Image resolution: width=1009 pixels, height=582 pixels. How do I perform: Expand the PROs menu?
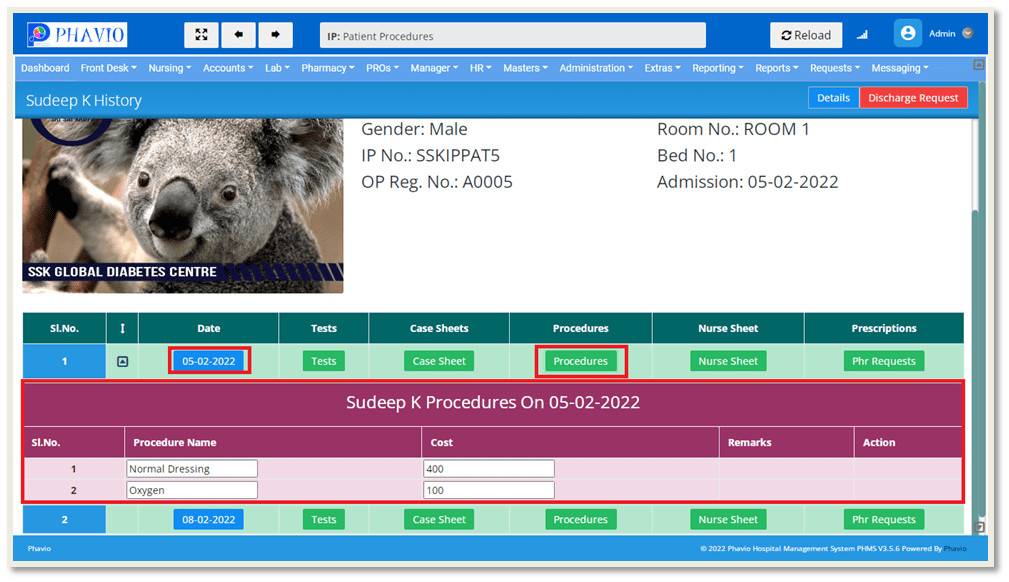coord(382,68)
